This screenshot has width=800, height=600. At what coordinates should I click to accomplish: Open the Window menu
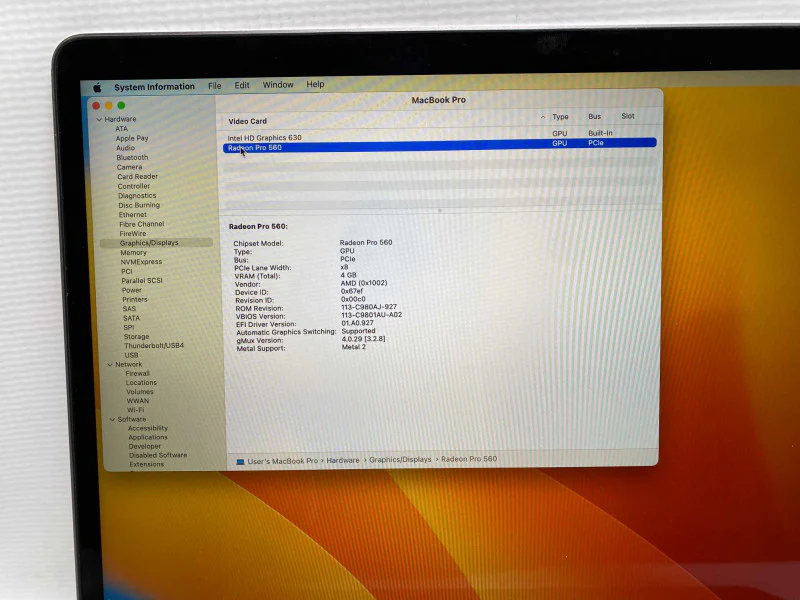pyautogui.click(x=278, y=85)
